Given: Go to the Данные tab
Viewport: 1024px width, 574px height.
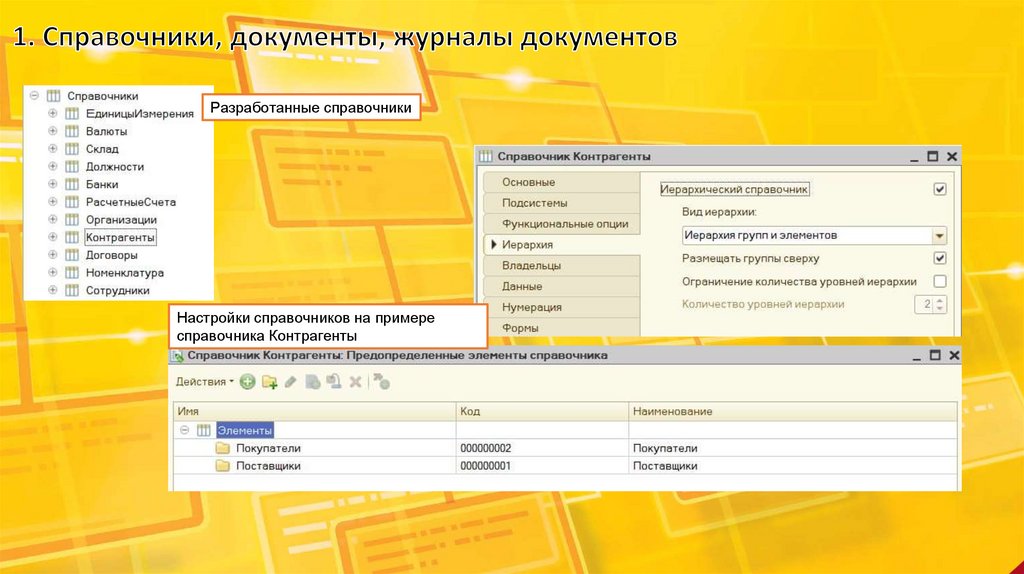Looking at the screenshot, I should (x=562, y=287).
